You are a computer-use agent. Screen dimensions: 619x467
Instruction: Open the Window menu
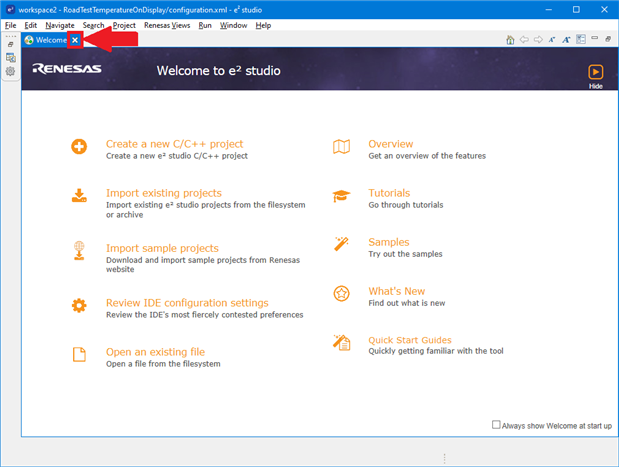[233, 25]
